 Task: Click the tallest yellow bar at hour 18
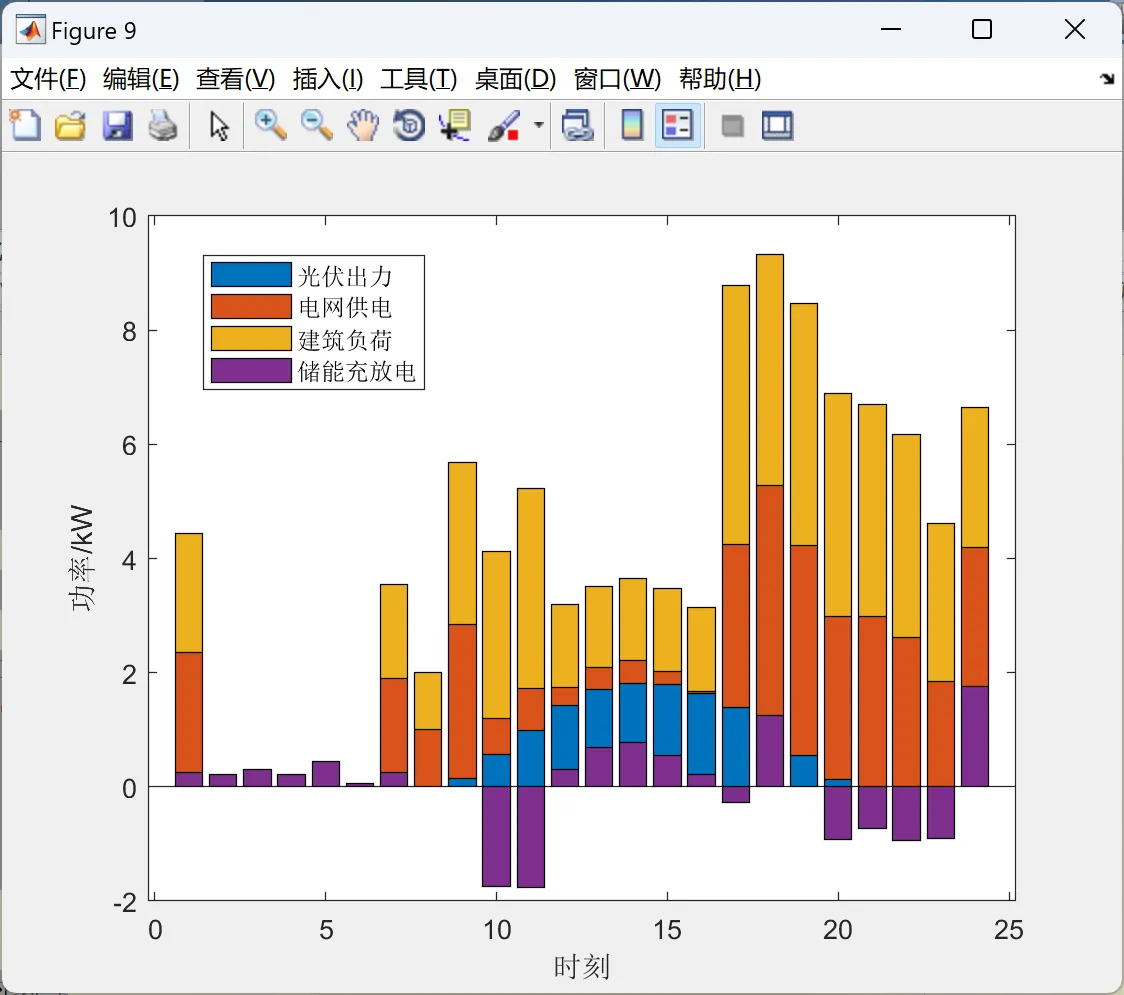(x=770, y=370)
